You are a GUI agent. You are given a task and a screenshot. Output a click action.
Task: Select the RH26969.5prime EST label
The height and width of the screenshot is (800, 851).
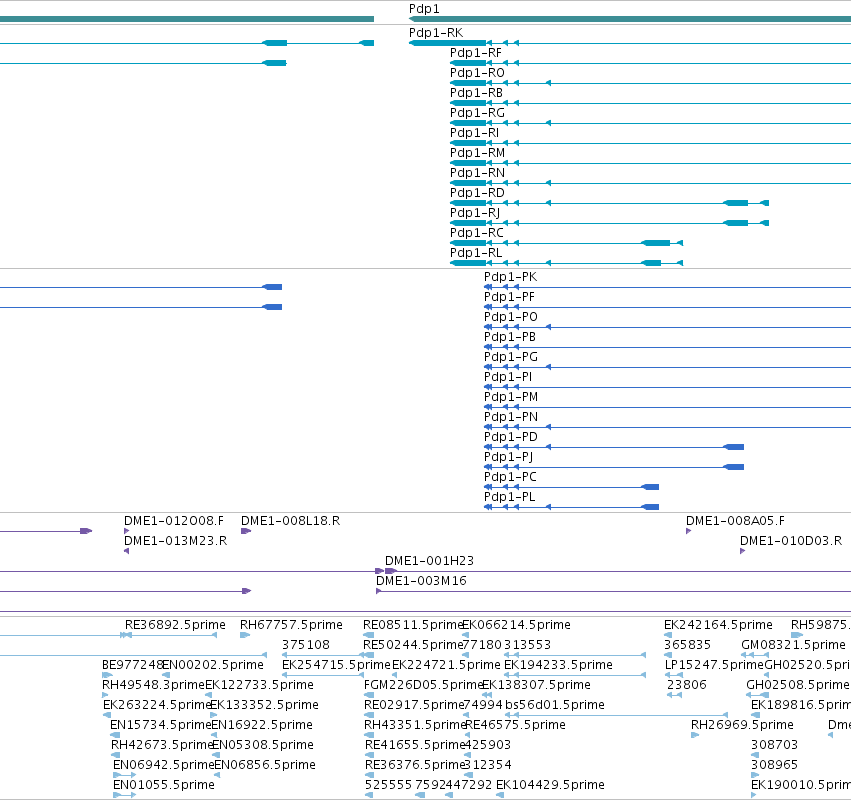pyautogui.click(x=742, y=726)
